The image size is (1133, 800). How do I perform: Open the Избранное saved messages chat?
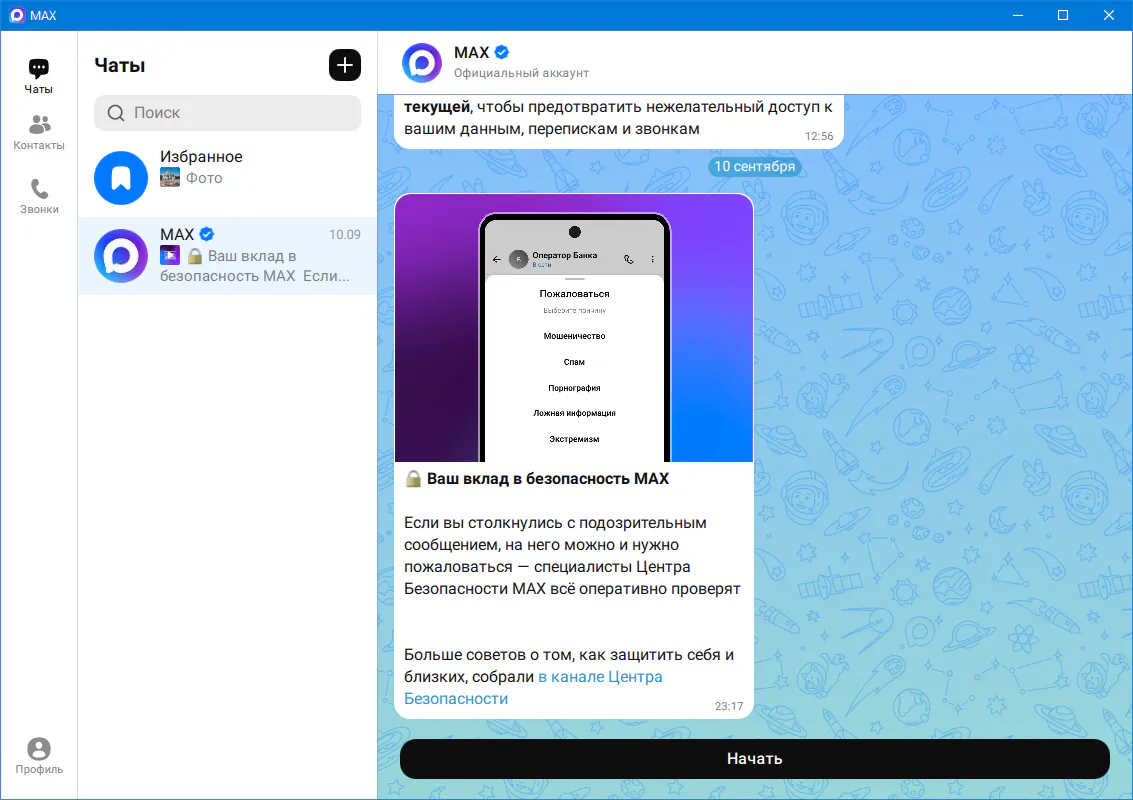point(227,177)
